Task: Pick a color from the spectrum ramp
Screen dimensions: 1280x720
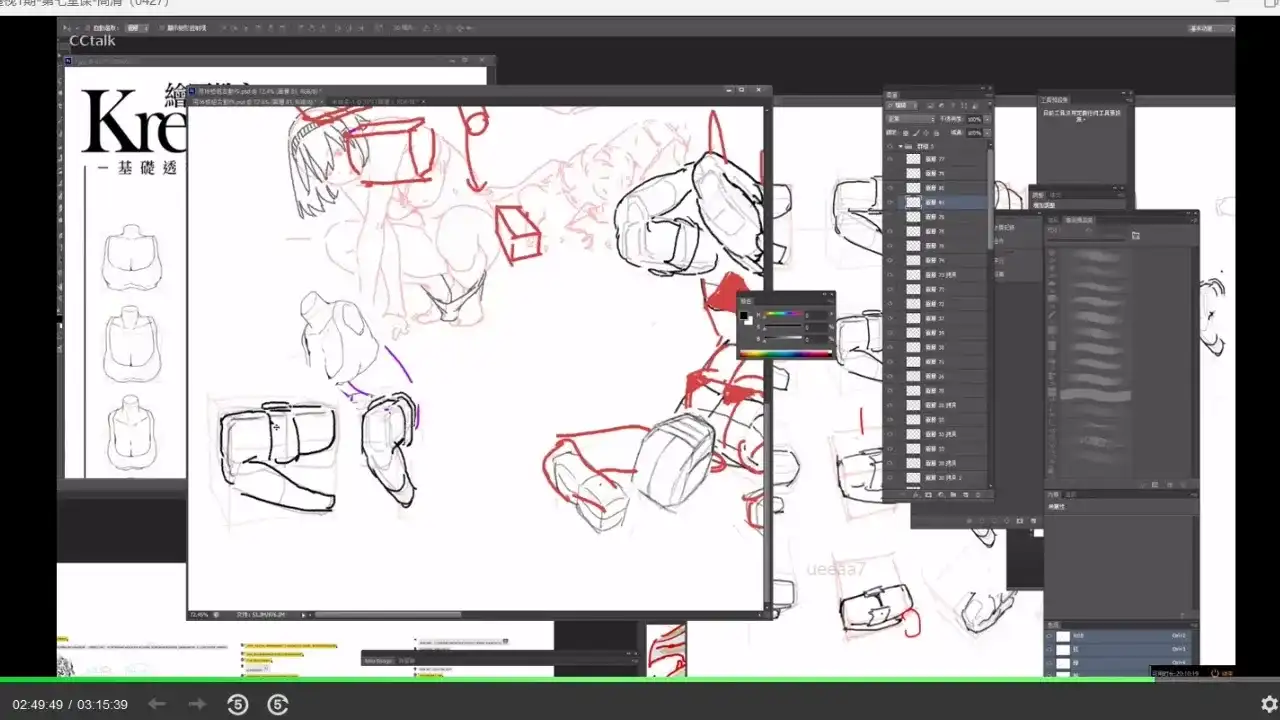Action: click(x=785, y=353)
